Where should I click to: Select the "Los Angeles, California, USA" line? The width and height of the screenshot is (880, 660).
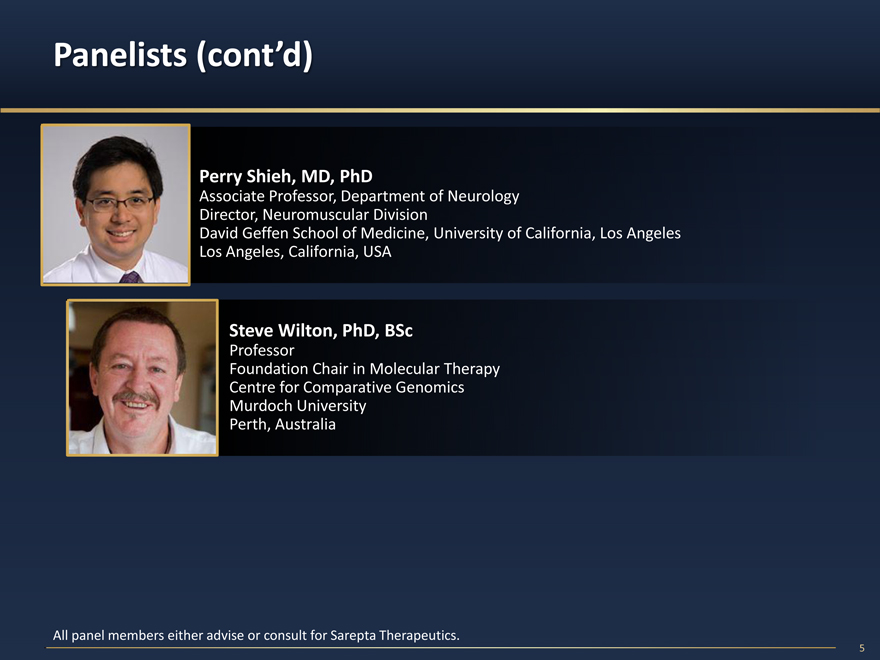[295, 252]
